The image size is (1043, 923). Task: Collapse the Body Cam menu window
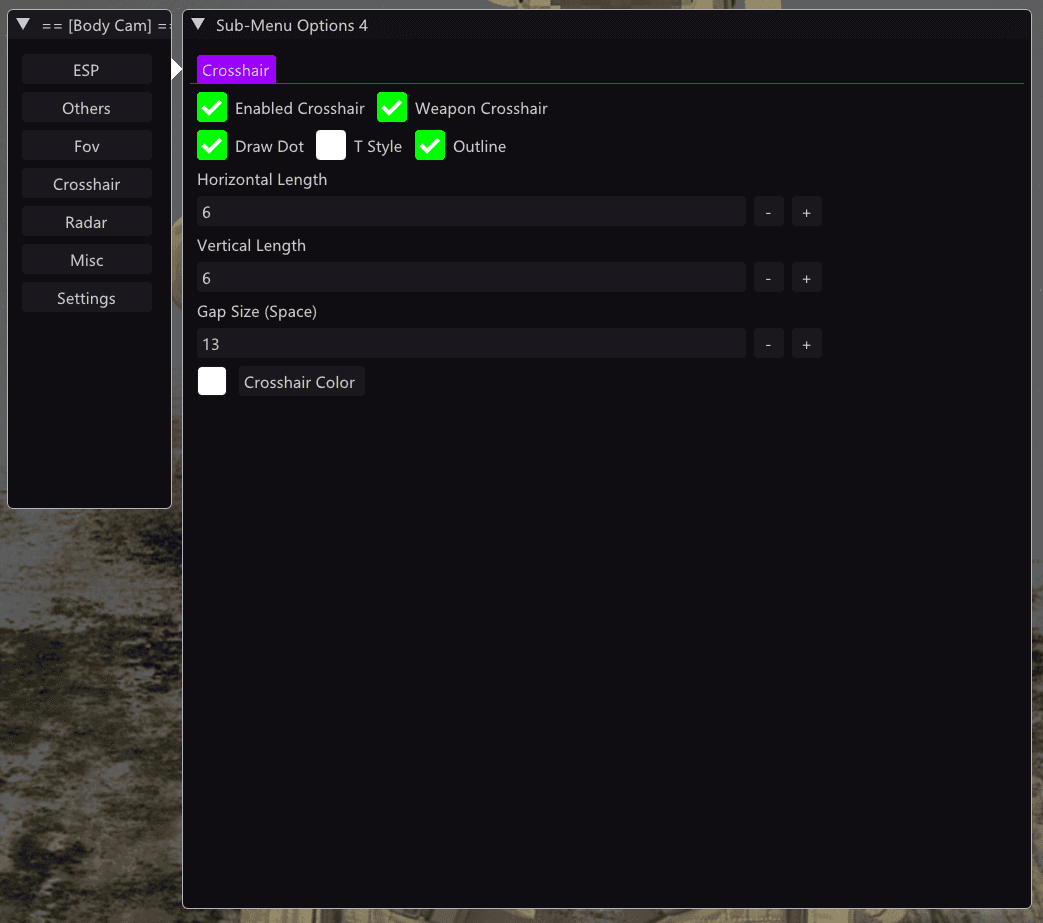pos(23,25)
